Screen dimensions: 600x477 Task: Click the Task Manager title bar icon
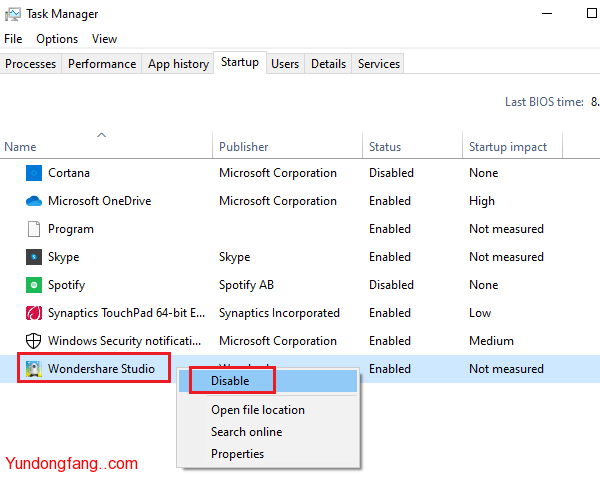[12, 15]
